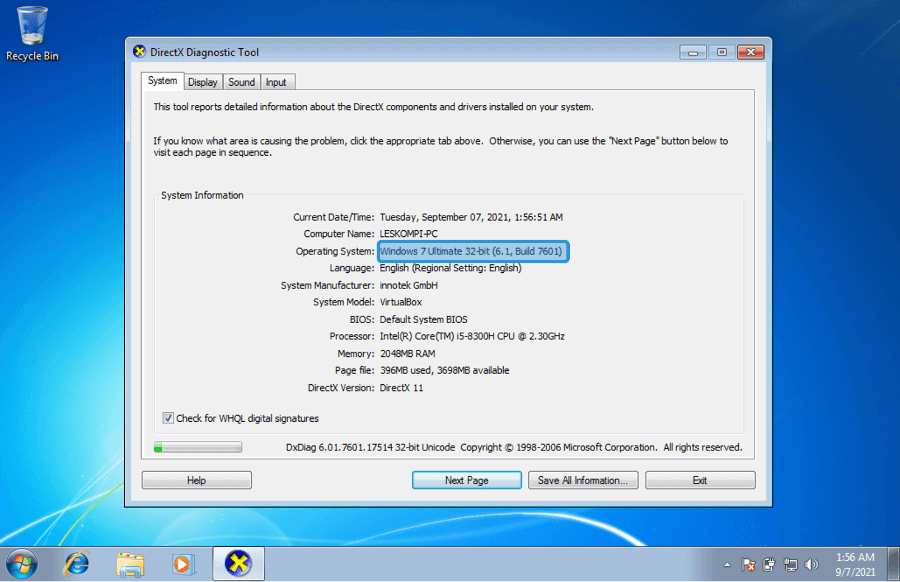
Task: Click the 'DirectX 11' version value
Action: (401, 387)
